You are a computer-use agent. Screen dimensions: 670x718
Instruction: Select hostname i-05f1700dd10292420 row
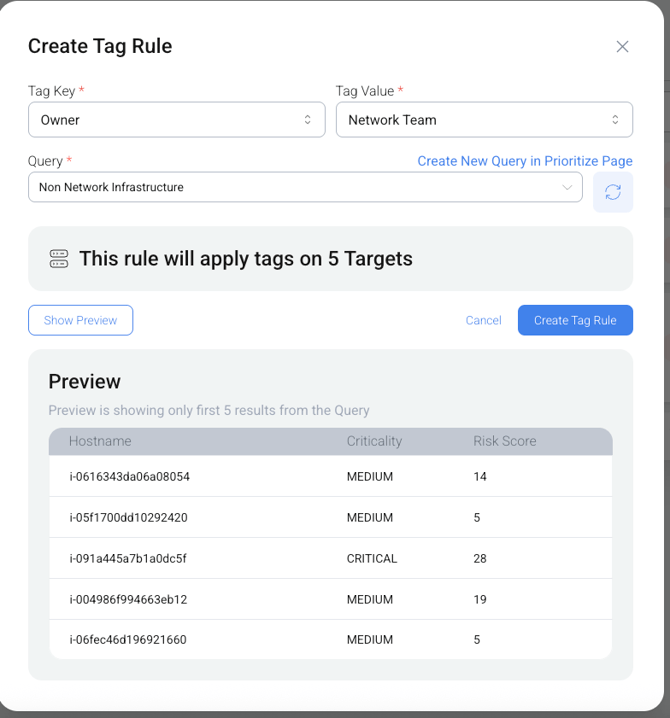[128, 518]
